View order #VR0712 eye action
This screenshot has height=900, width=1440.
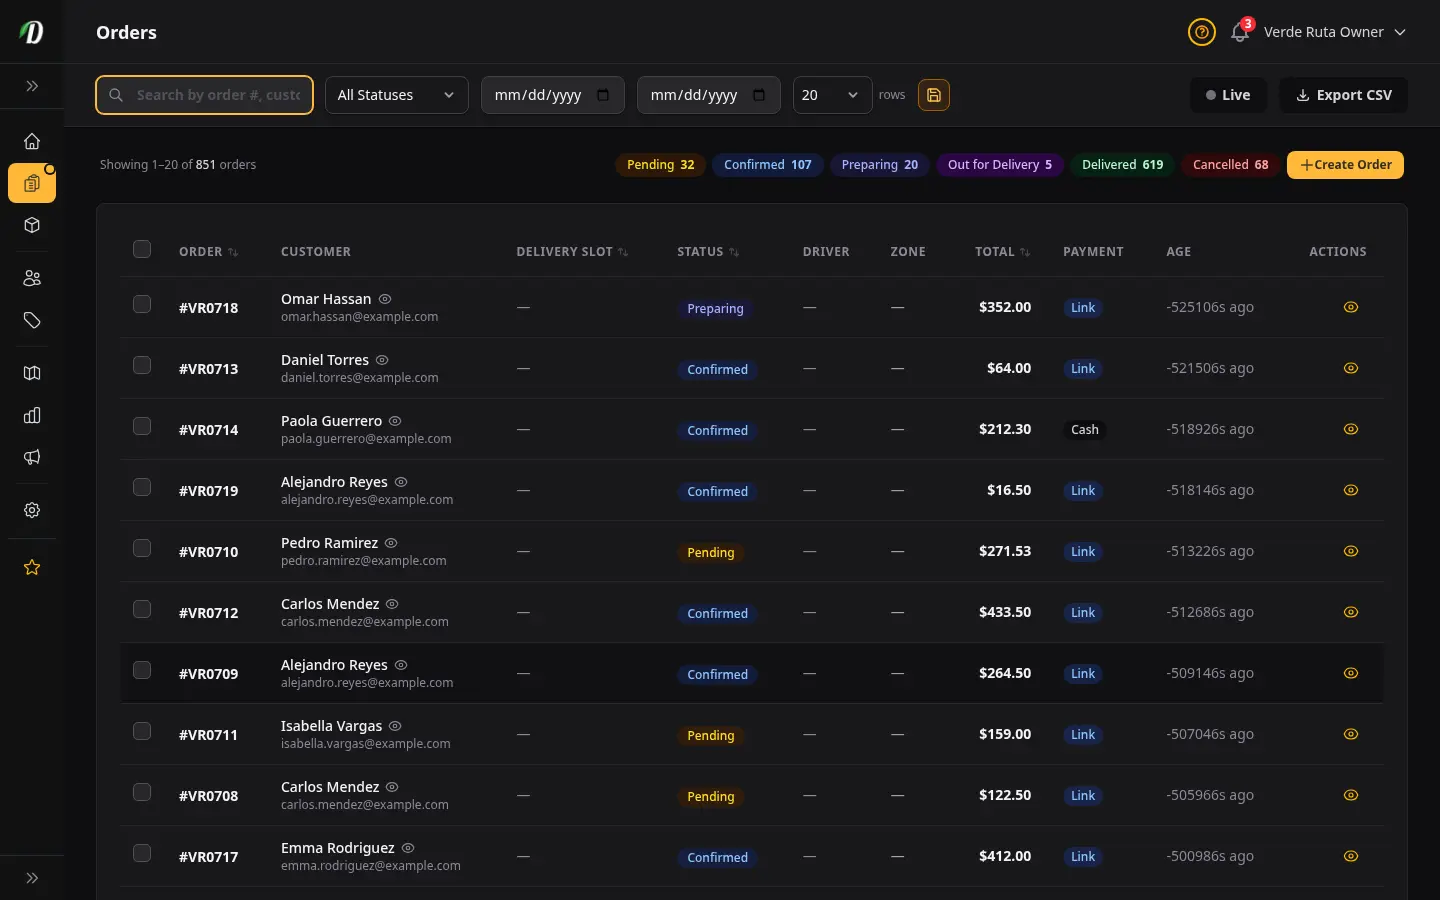1351,612
